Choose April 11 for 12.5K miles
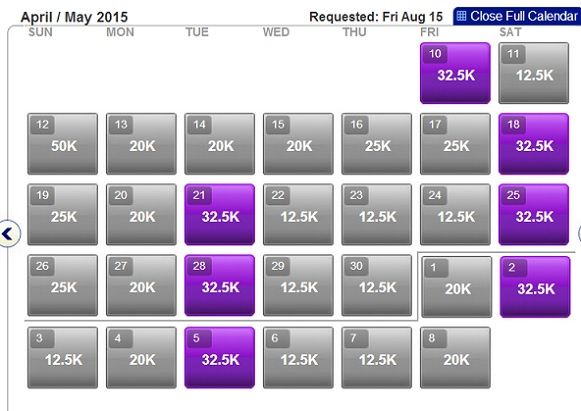Viewport: 581px width, 411px height. click(x=534, y=73)
